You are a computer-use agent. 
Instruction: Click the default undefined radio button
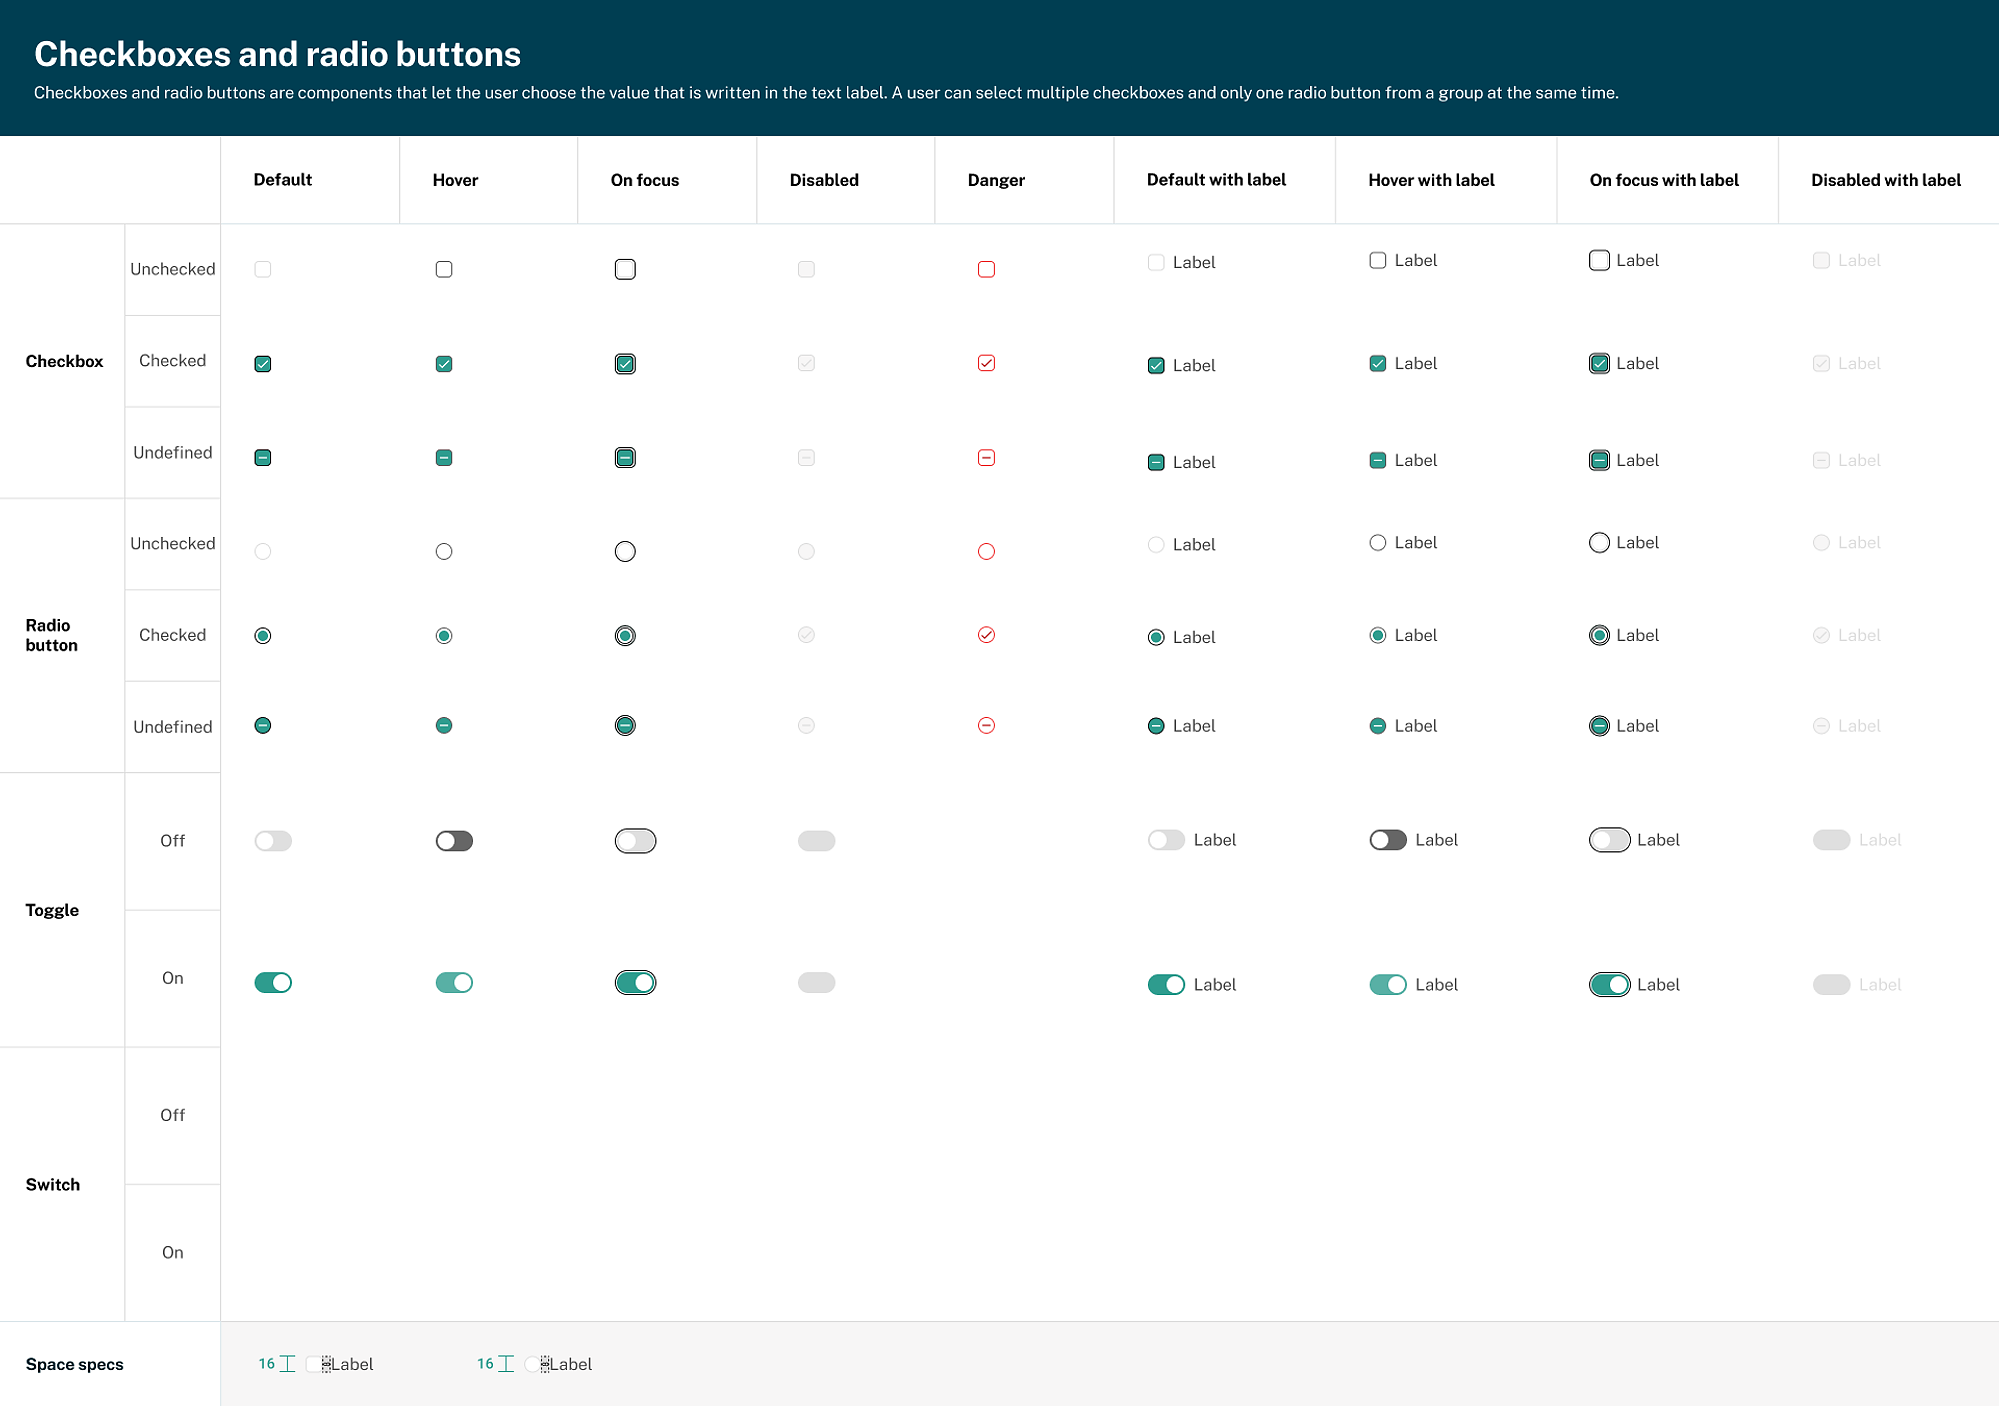click(263, 725)
